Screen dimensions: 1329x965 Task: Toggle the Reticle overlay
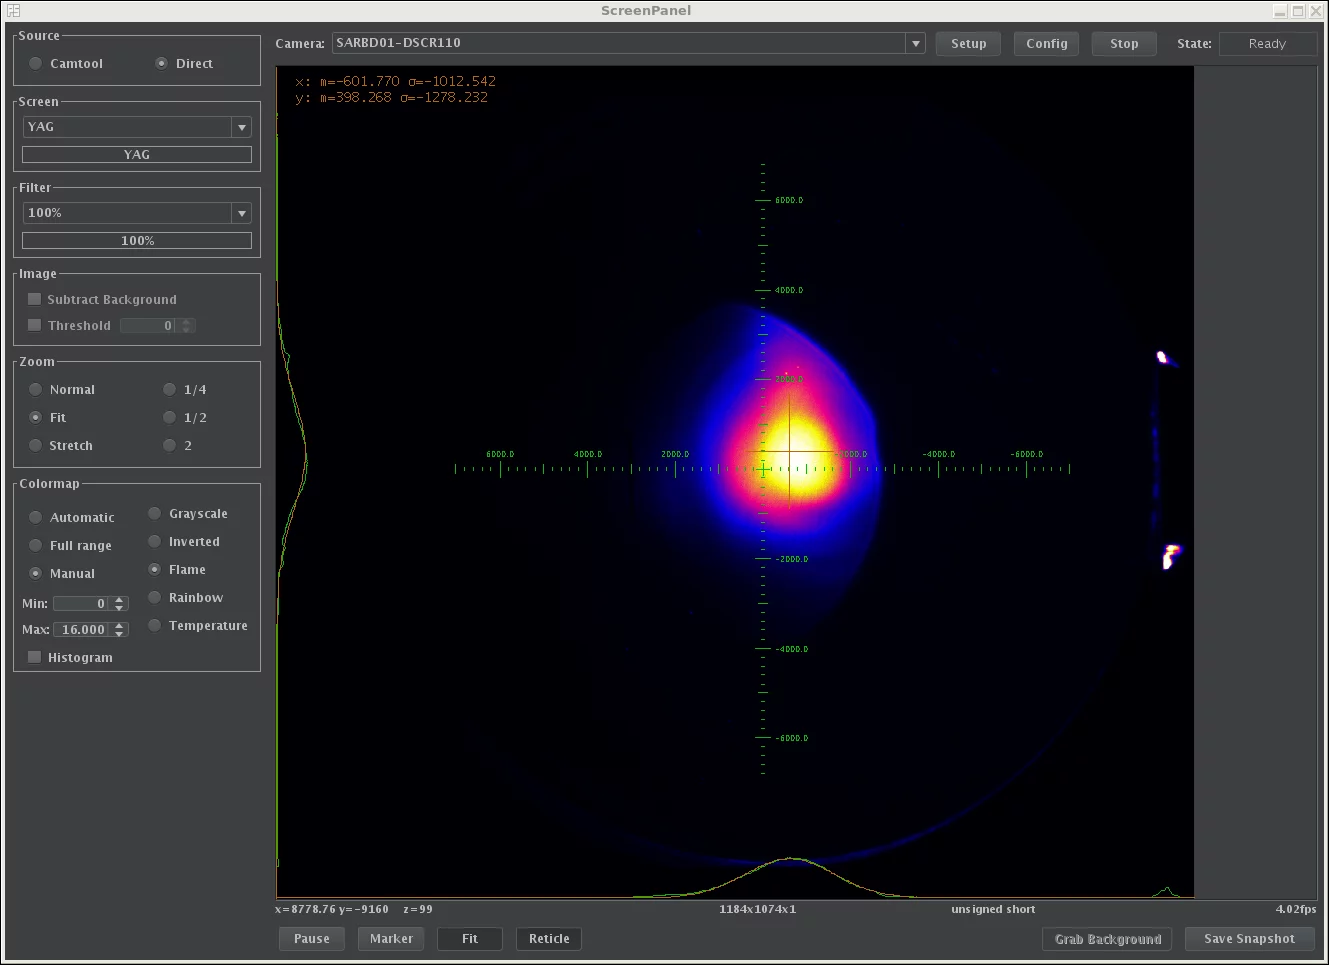coord(548,938)
